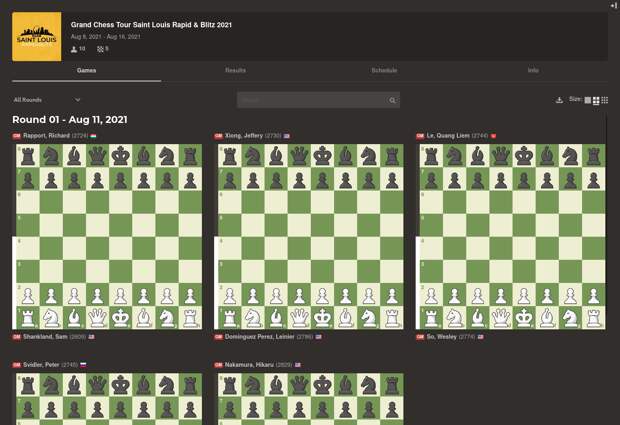
Task: Open player Svidler, Peter
Action: (x=41, y=365)
